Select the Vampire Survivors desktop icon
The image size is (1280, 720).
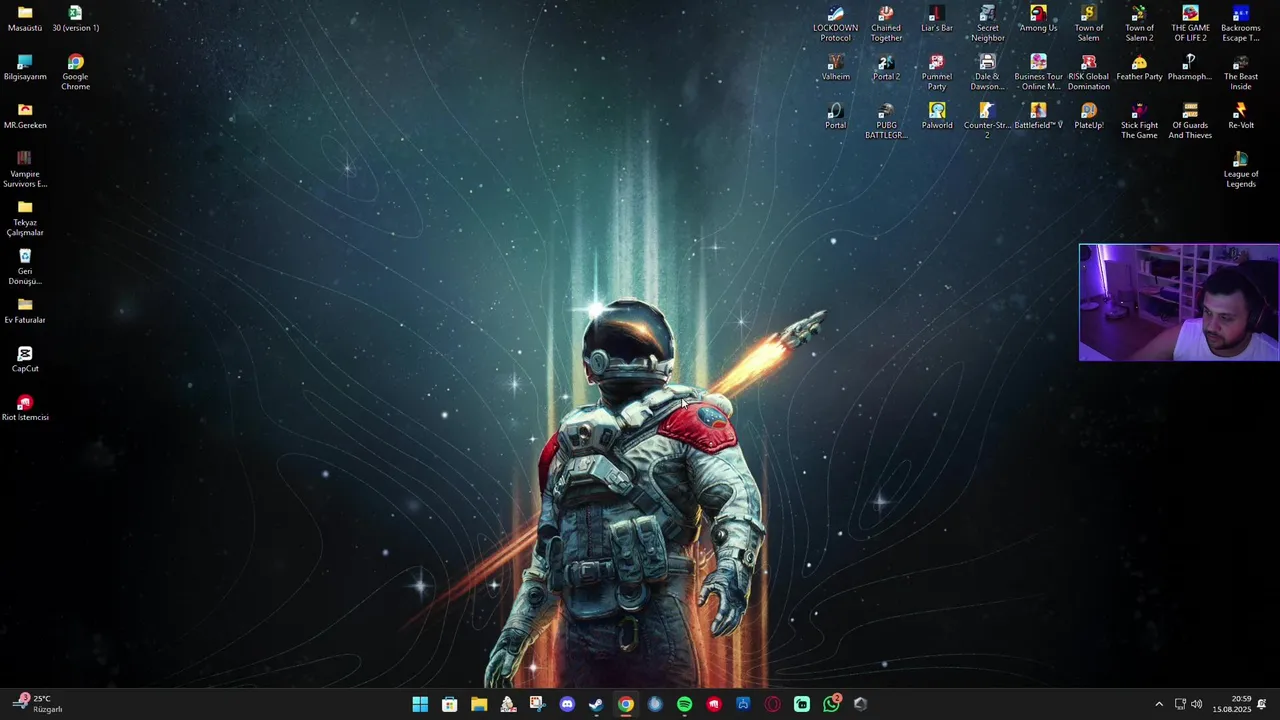[25, 170]
